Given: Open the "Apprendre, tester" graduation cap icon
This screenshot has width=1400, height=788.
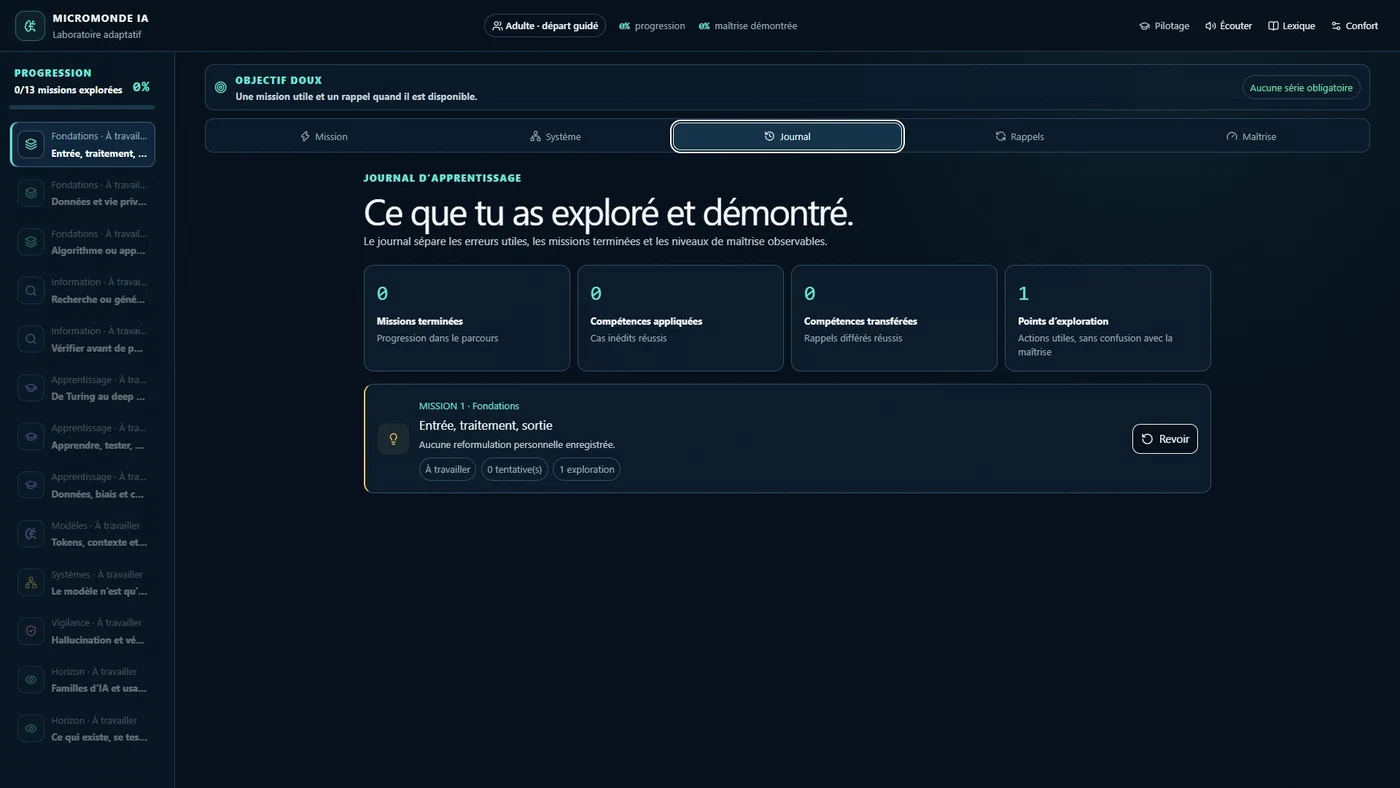Looking at the screenshot, I should pyautogui.click(x=31, y=436).
